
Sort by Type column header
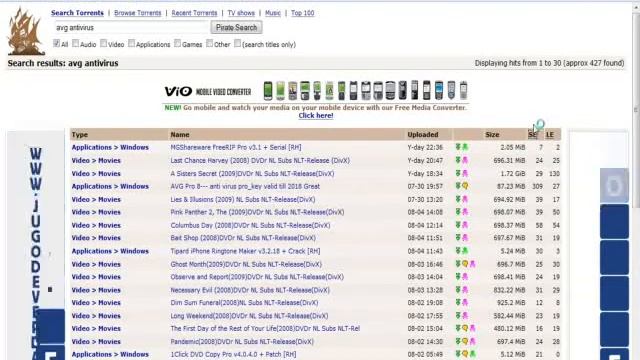click(80, 135)
